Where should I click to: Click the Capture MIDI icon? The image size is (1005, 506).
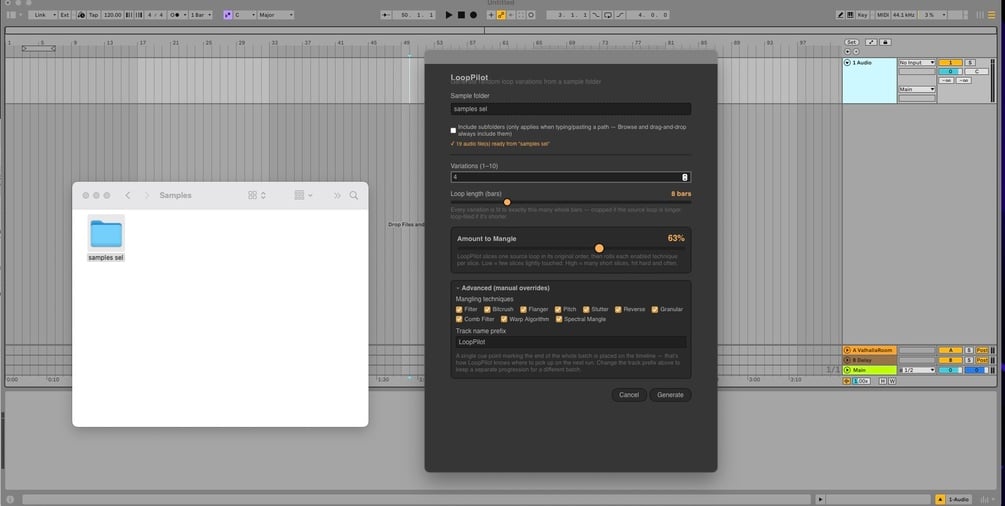coord(520,15)
